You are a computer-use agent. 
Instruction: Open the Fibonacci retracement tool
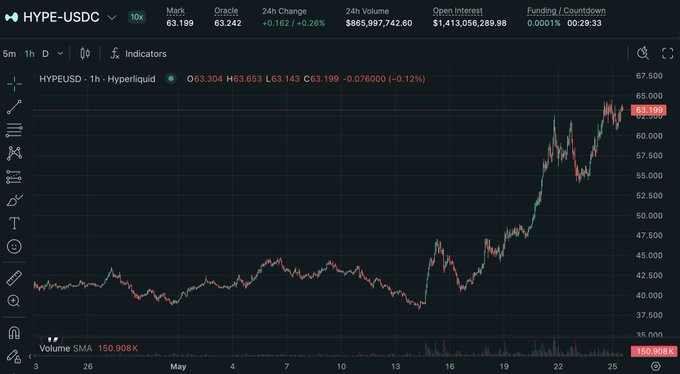click(14, 130)
